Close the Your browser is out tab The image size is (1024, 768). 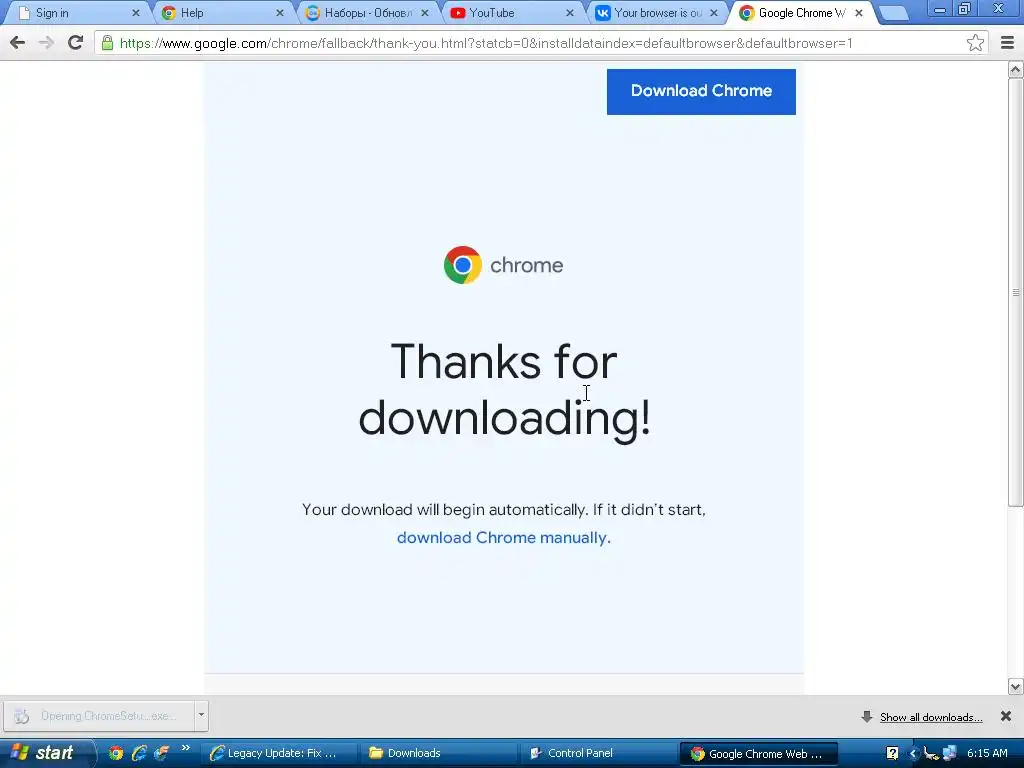(714, 13)
